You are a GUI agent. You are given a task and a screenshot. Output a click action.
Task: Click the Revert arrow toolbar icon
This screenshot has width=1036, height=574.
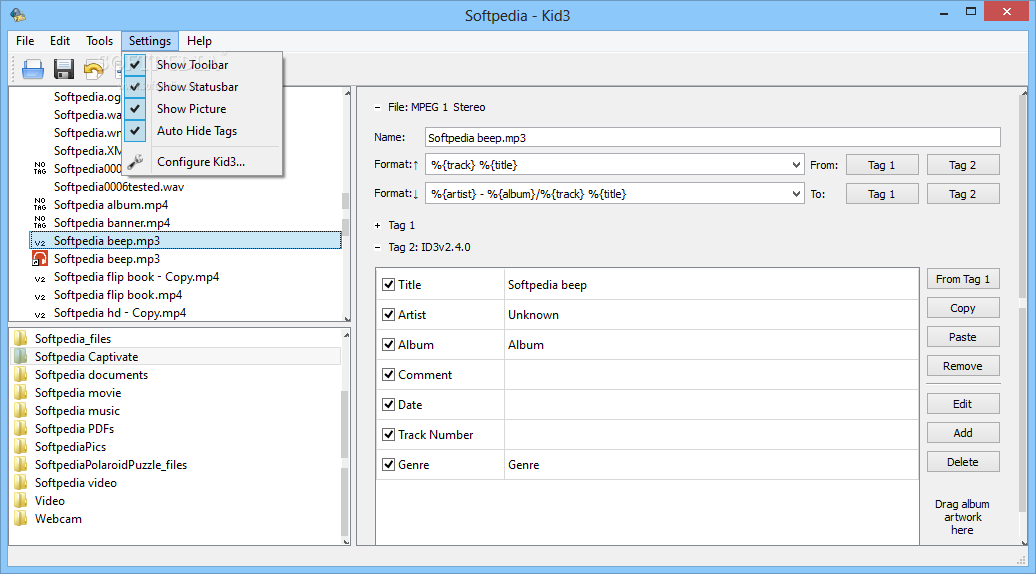tap(94, 69)
